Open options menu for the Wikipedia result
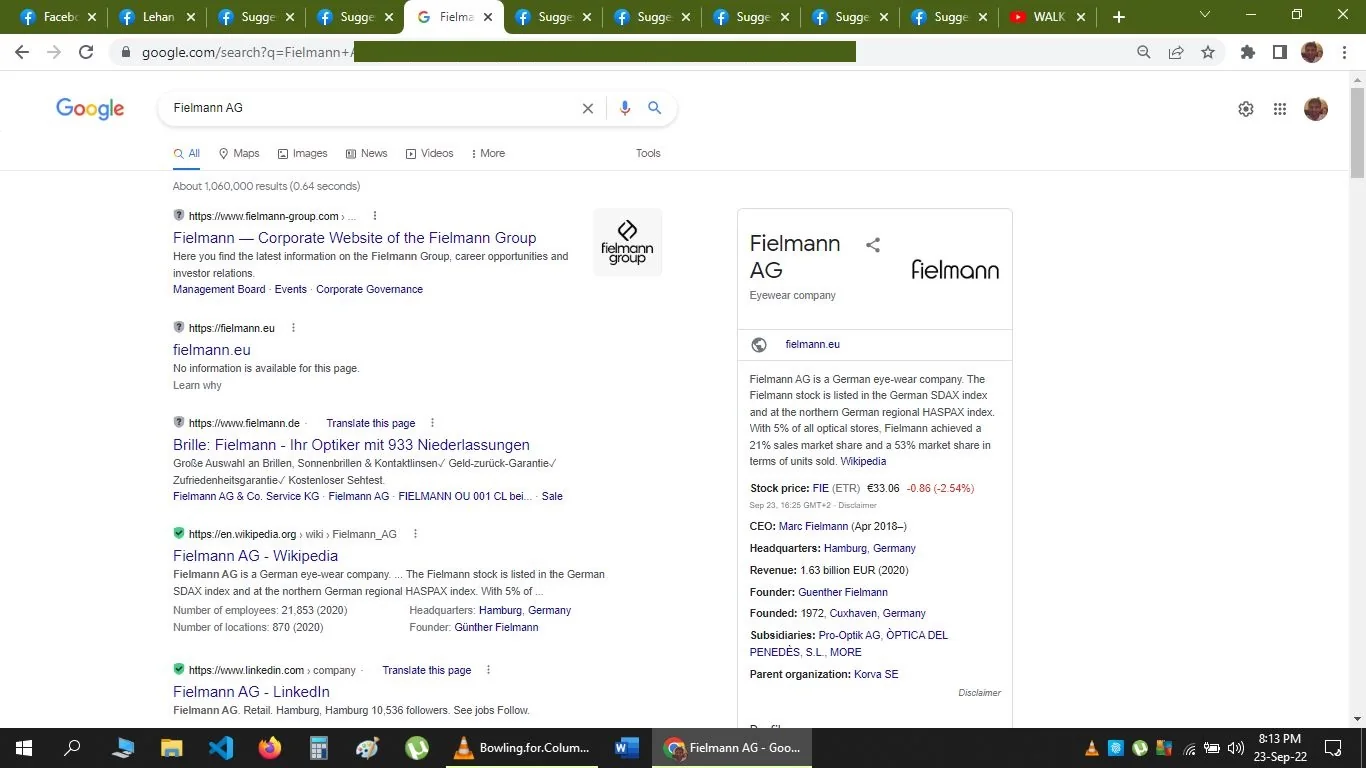The height and width of the screenshot is (768, 1366). [x=415, y=534]
